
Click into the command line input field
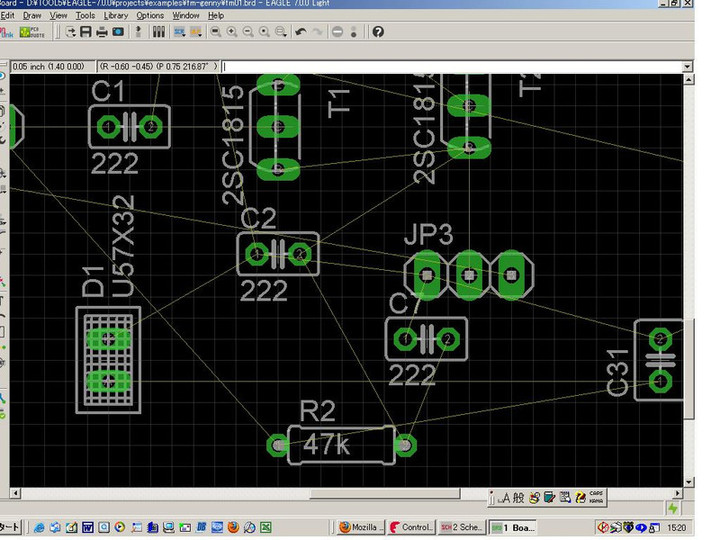tap(450, 67)
